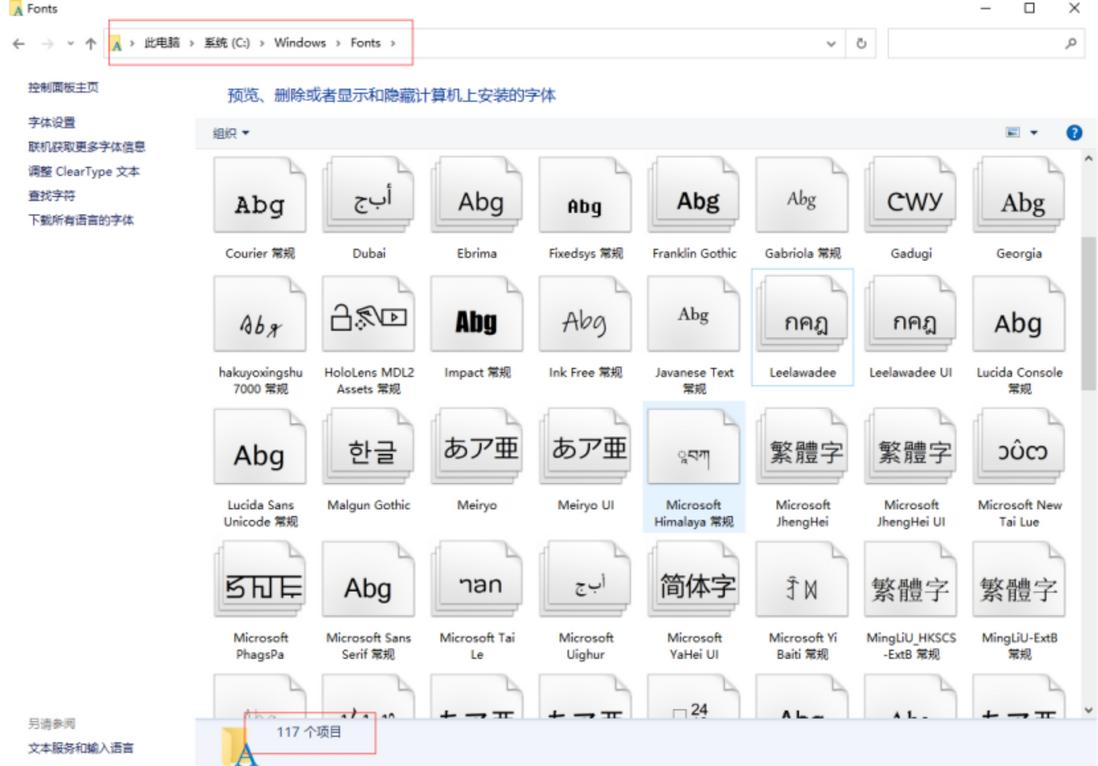This screenshot has height=766, width=1098.
Task: Select the Microsoft Yi Baiti font icon
Action: coord(802,579)
